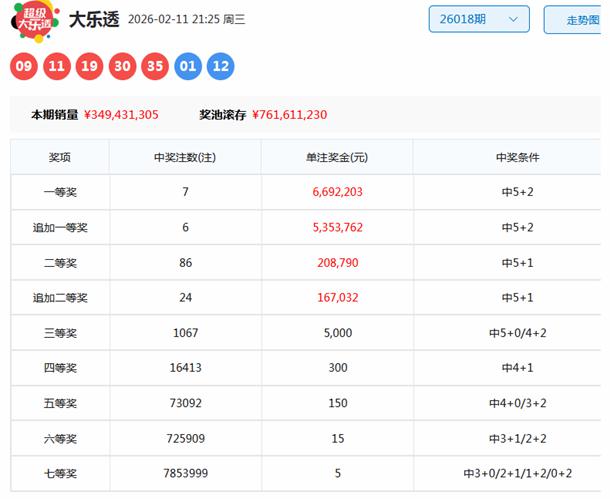Select the 中奖注数(注) column header
This screenshot has height=499, width=610.
tap(185, 157)
